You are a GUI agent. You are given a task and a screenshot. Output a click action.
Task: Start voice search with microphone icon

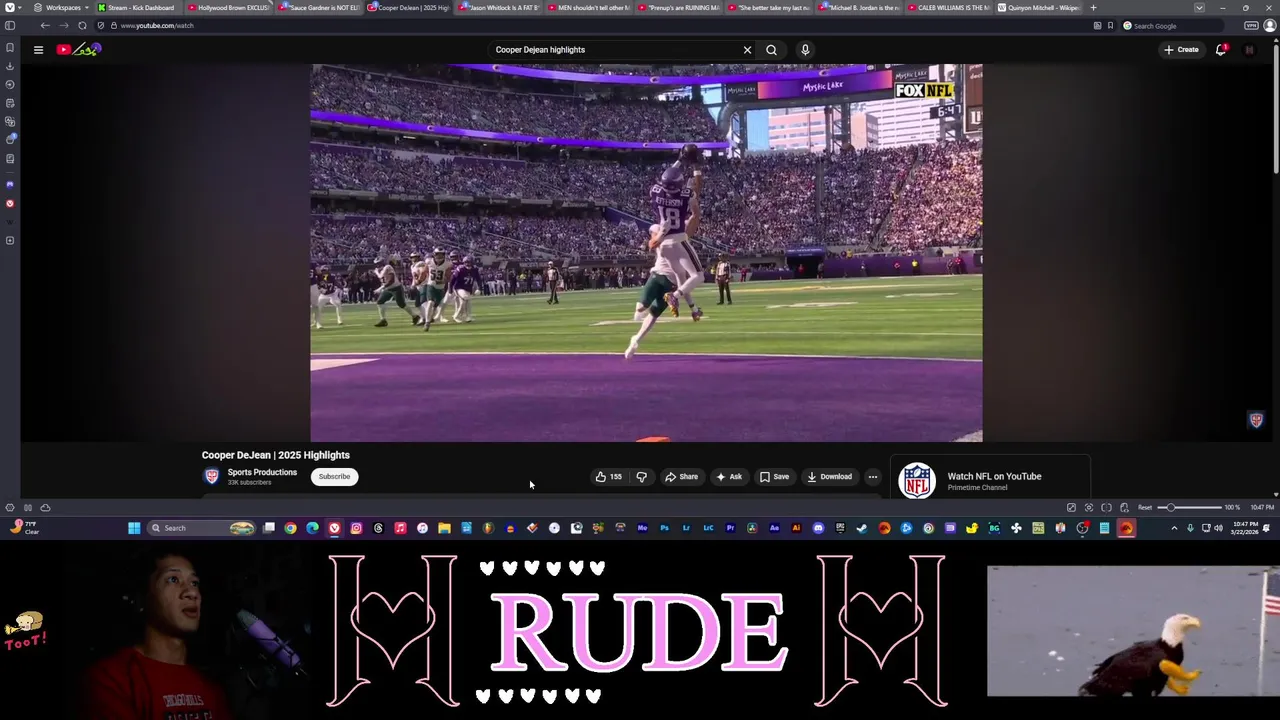click(x=805, y=49)
